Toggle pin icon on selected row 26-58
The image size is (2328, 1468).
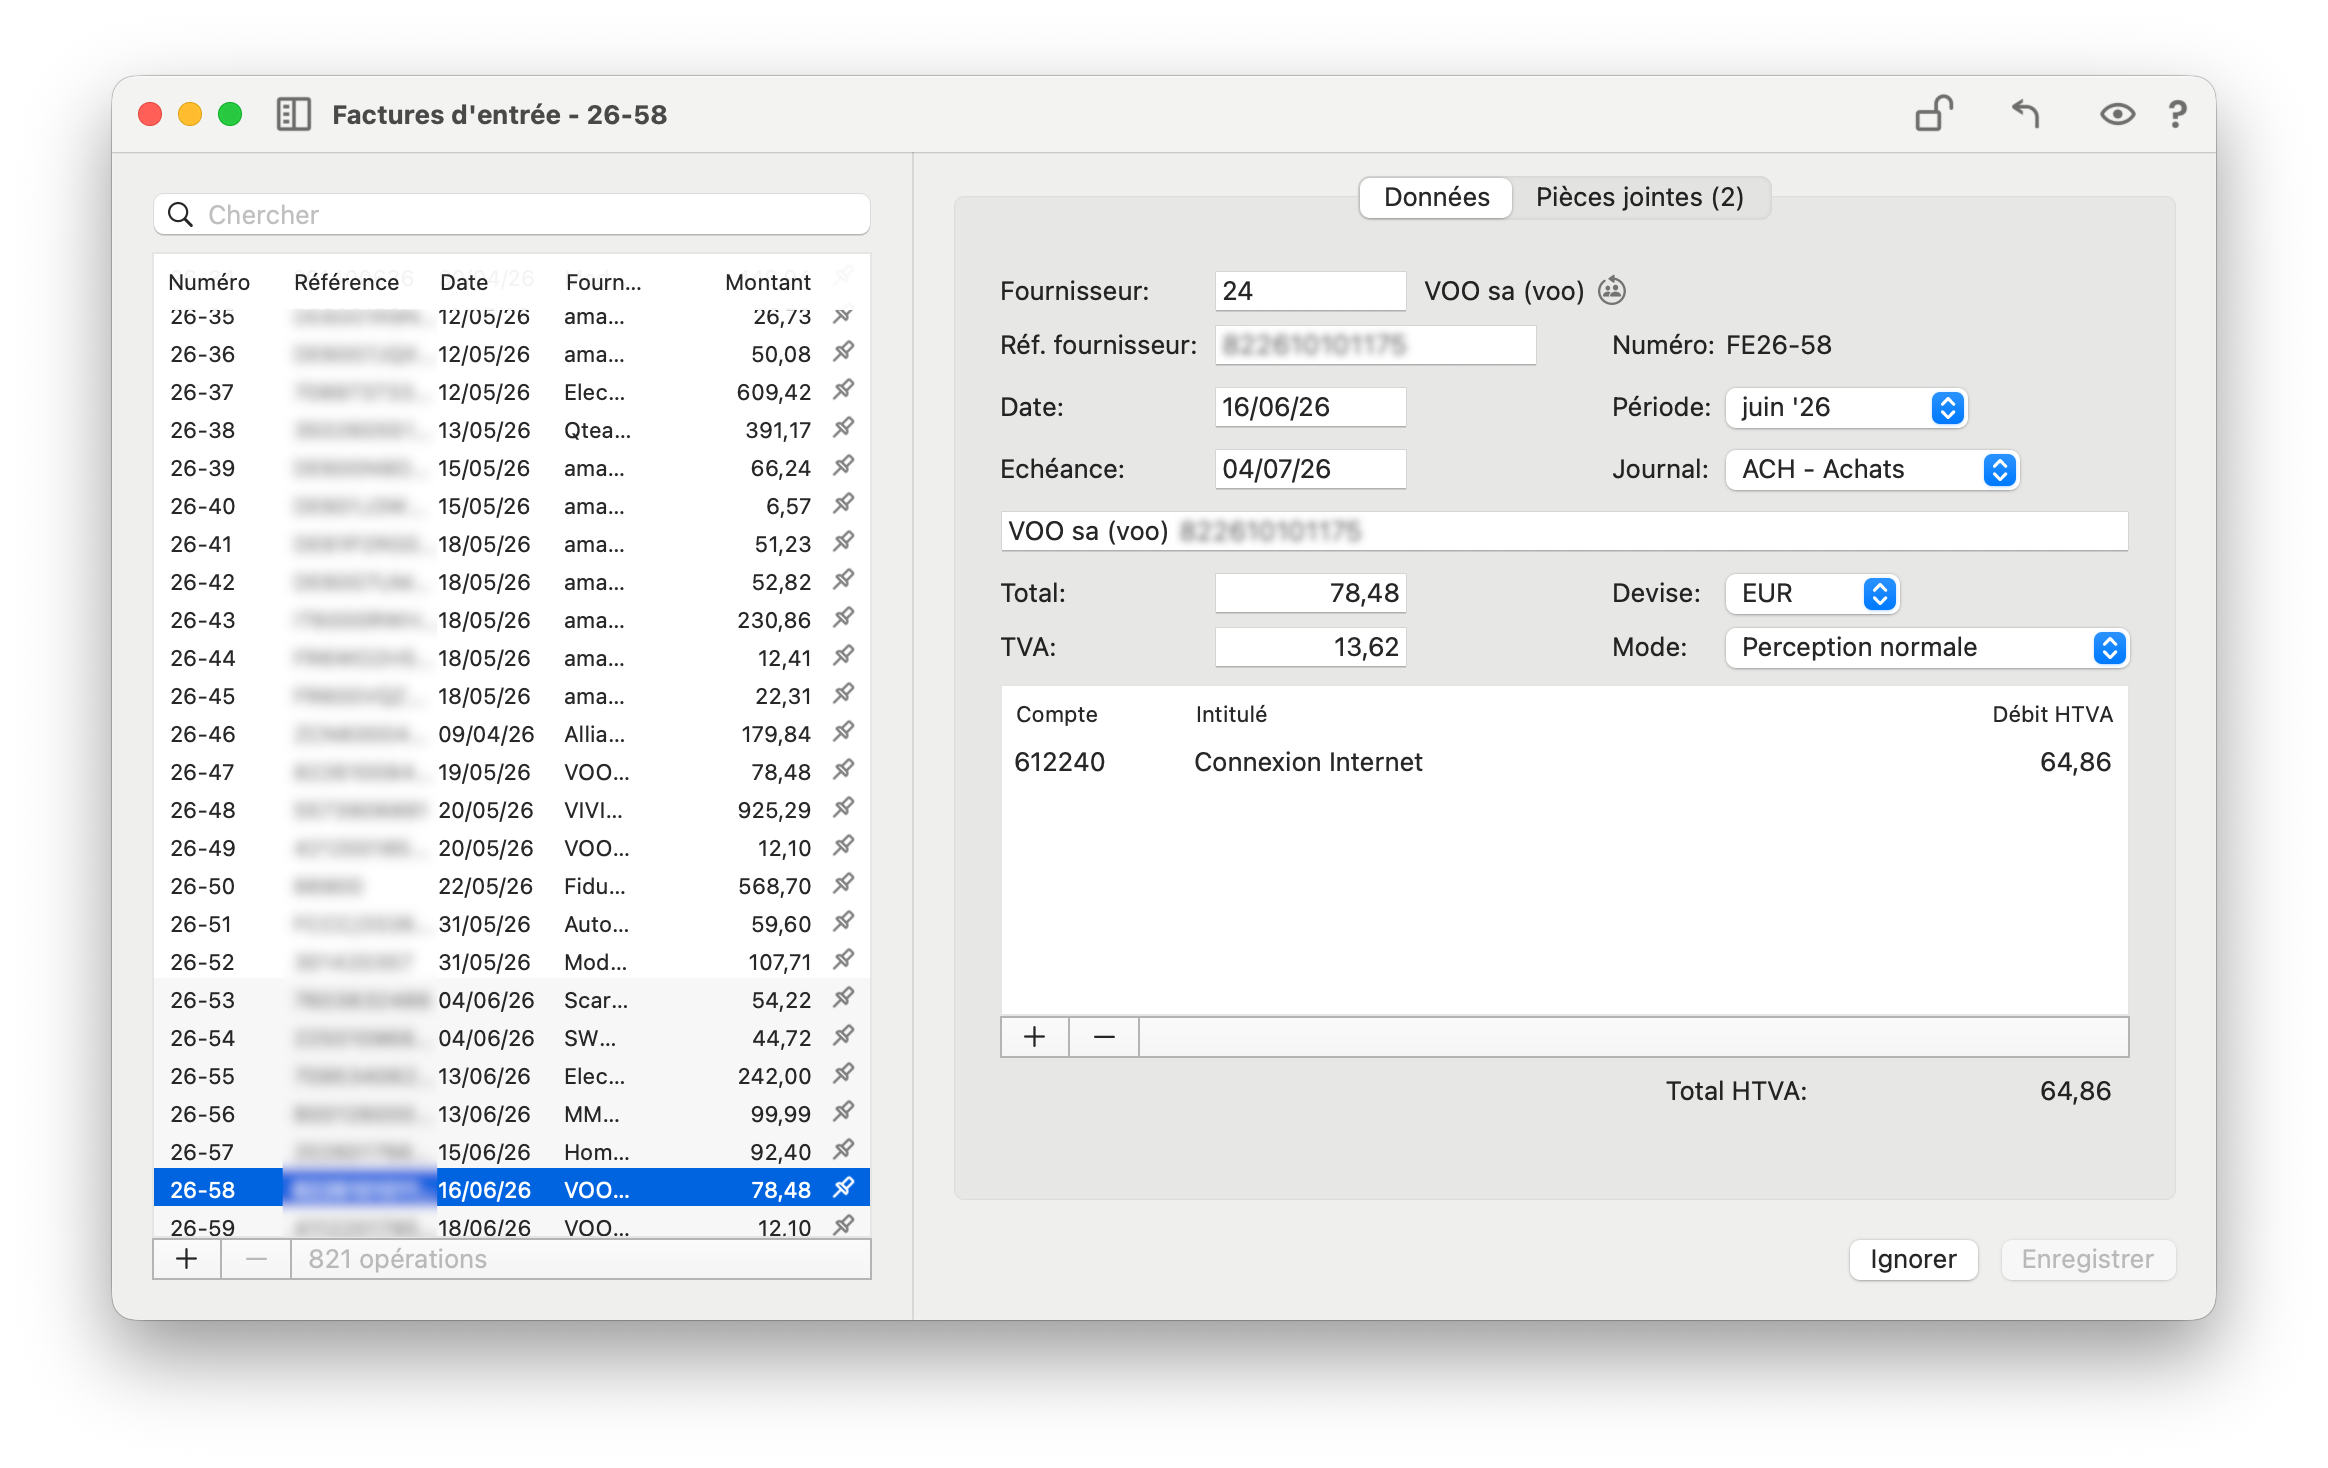[844, 1189]
